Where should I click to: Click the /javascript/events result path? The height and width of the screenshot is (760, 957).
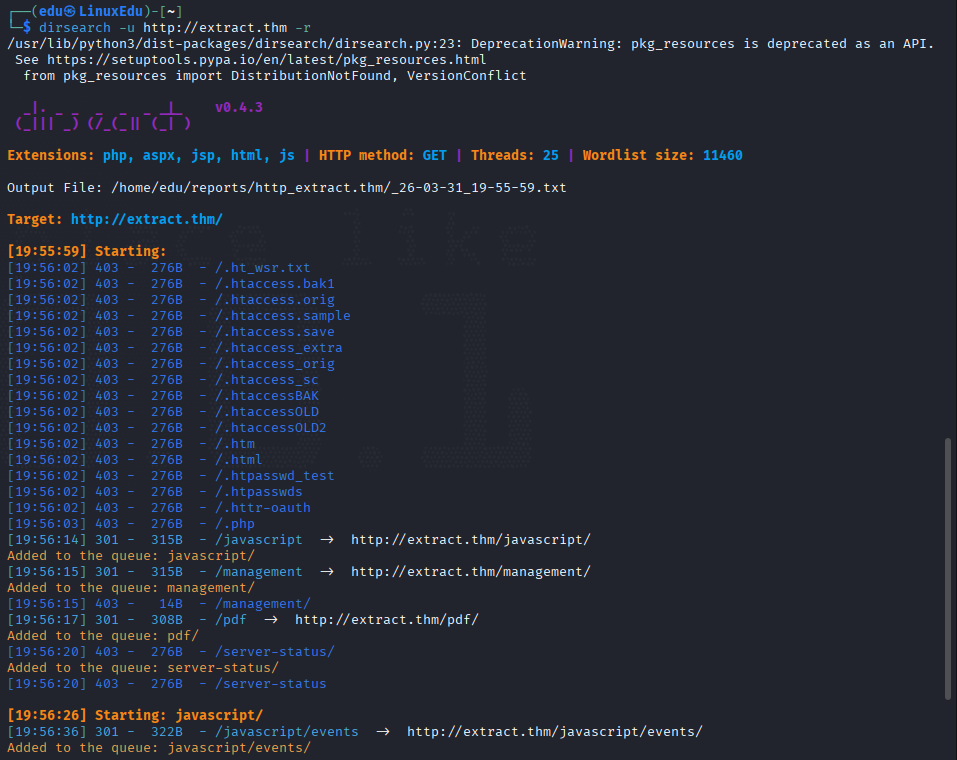[287, 731]
